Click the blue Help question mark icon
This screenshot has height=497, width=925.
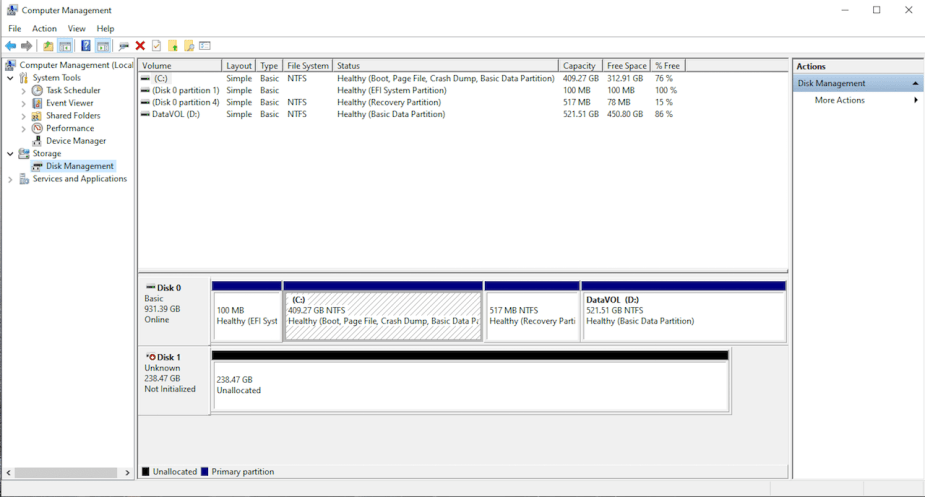(85, 46)
